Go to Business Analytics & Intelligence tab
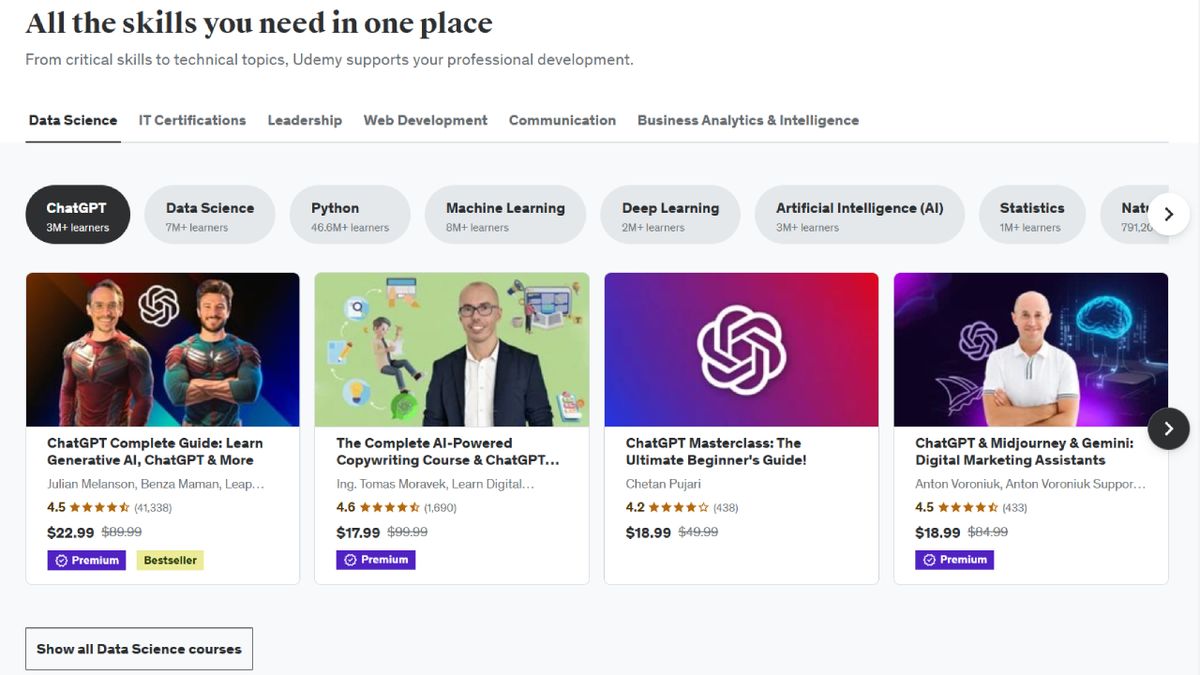Image resolution: width=1200 pixels, height=675 pixels. coord(748,120)
